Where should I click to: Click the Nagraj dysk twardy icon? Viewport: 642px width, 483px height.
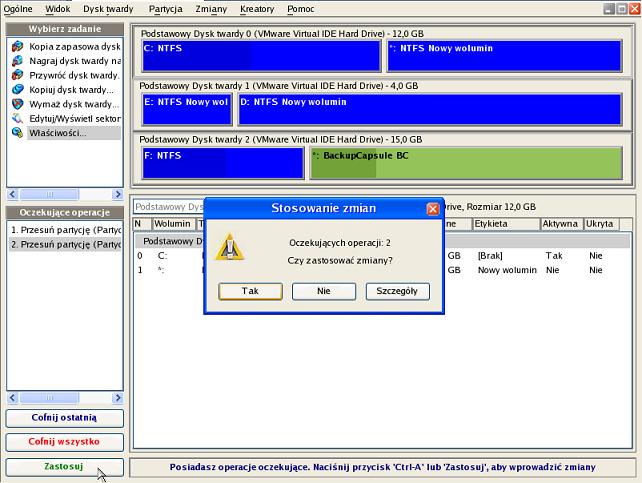(x=17, y=61)
